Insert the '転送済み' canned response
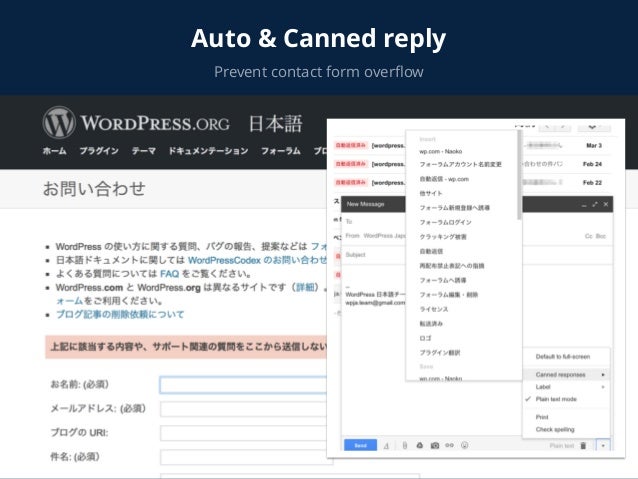Viewport: 638px width, 479px height. point(431,324)
